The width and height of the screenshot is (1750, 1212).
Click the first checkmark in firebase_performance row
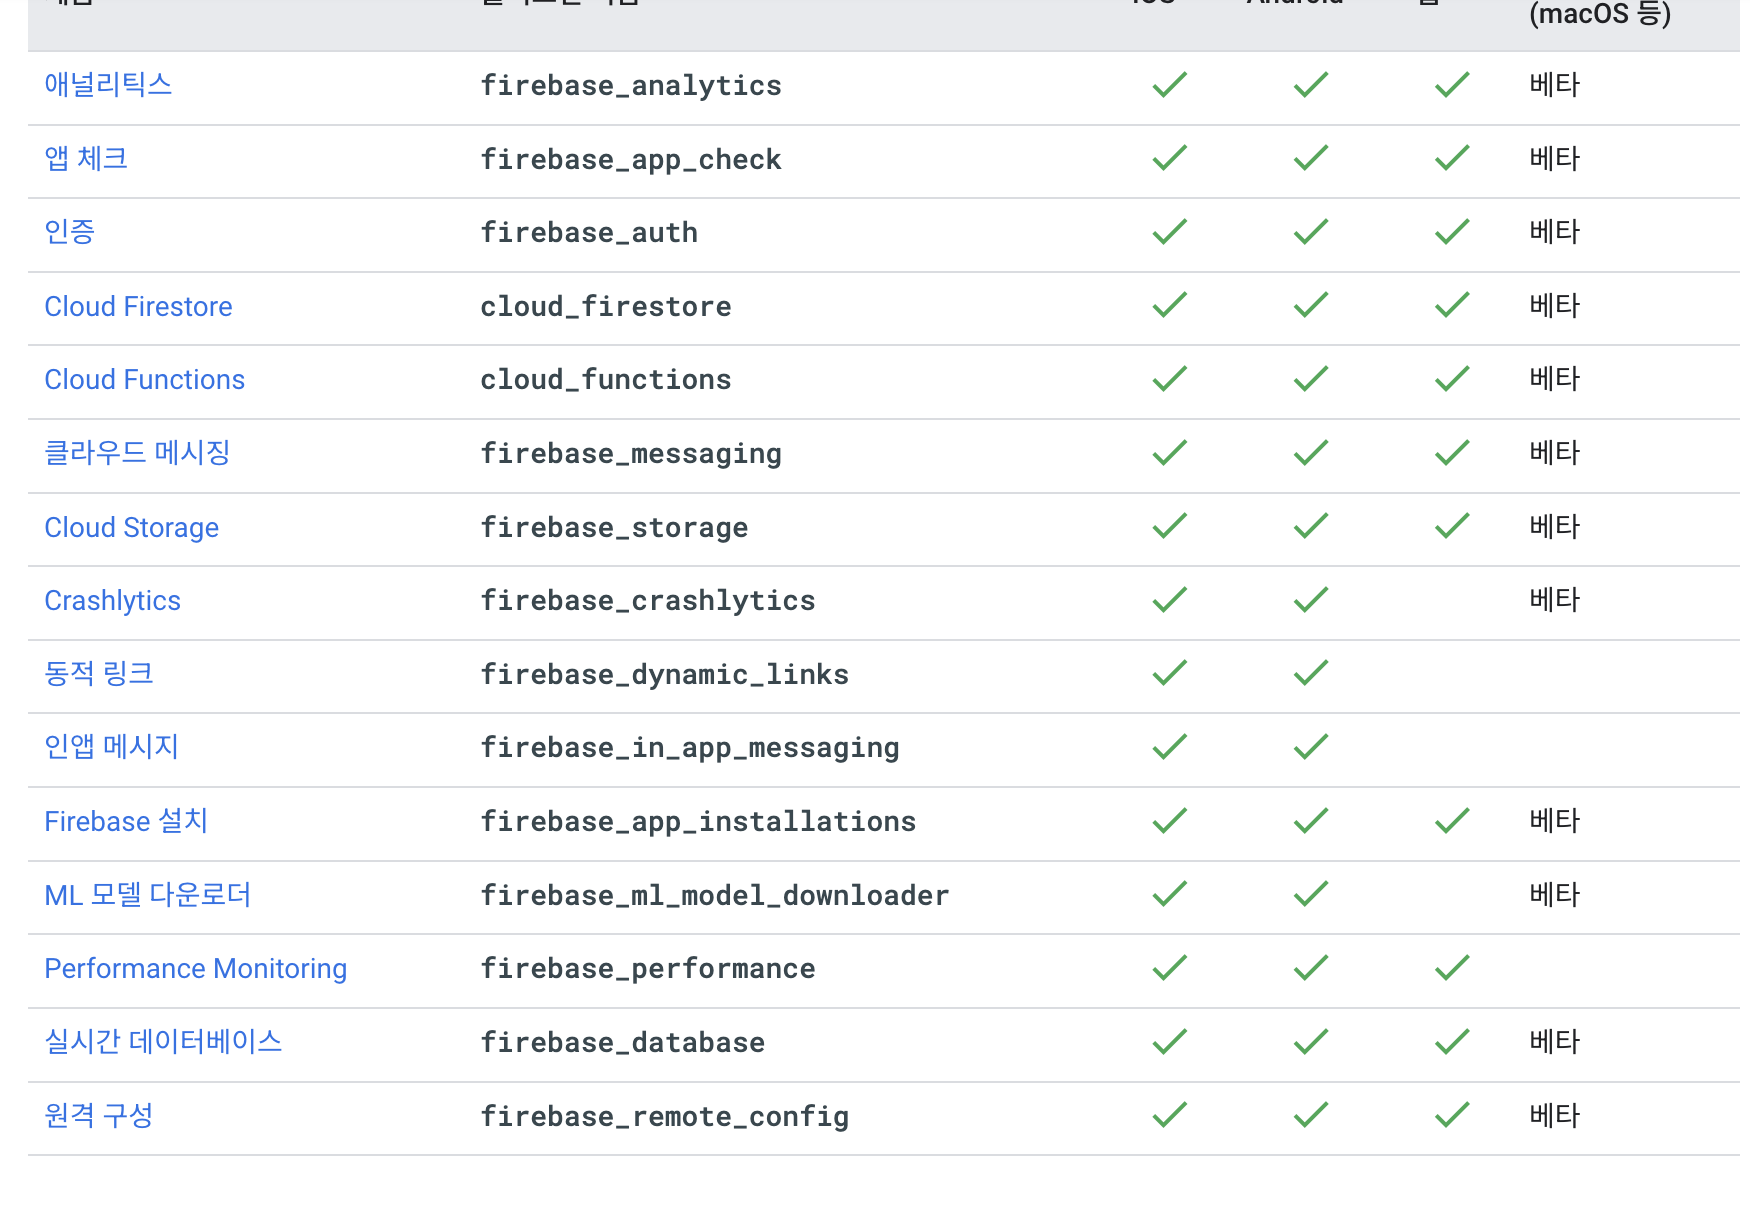pyautogui.click(x=1170, y=968)
